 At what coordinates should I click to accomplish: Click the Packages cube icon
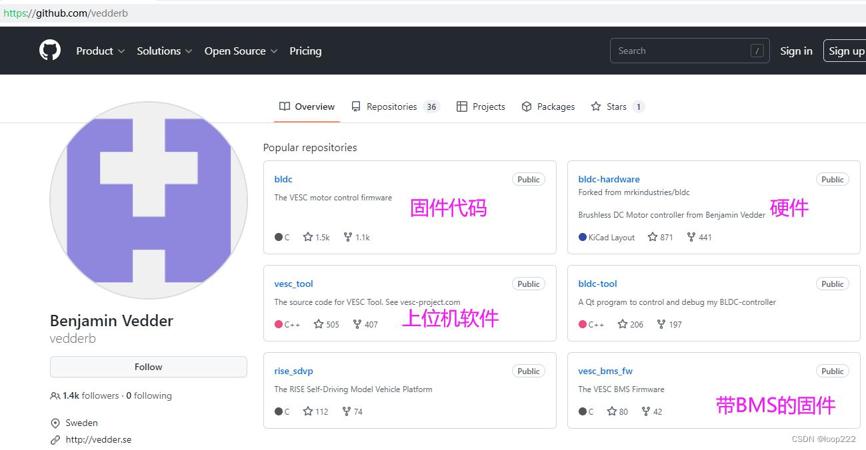click(x=526, y=107)
